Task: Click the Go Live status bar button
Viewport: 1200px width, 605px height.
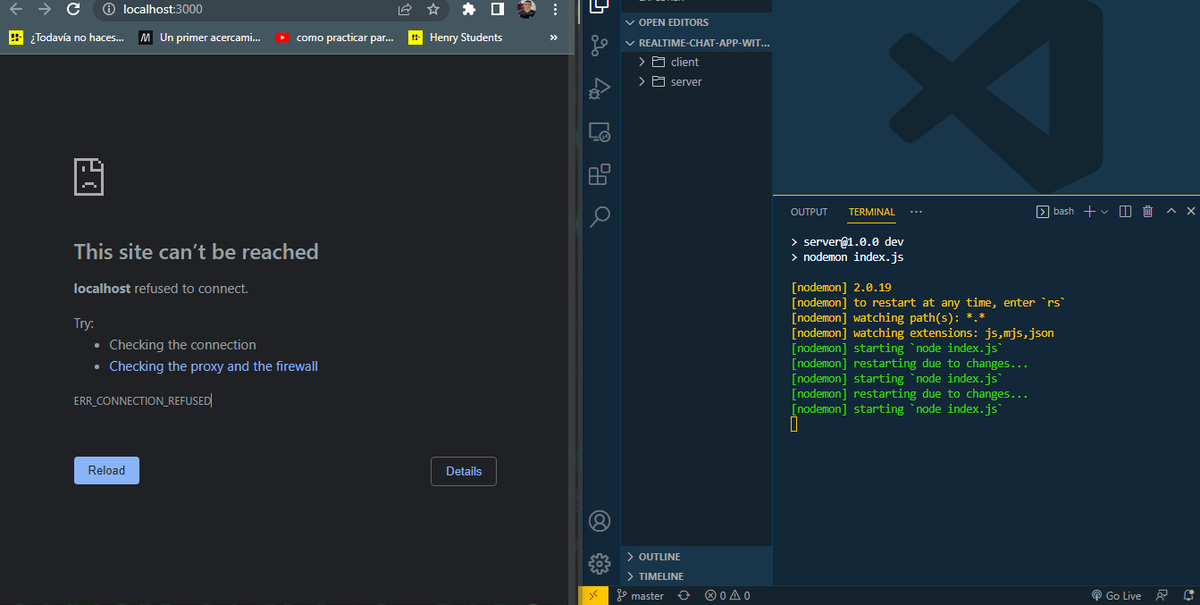Action: [1116, 596]
